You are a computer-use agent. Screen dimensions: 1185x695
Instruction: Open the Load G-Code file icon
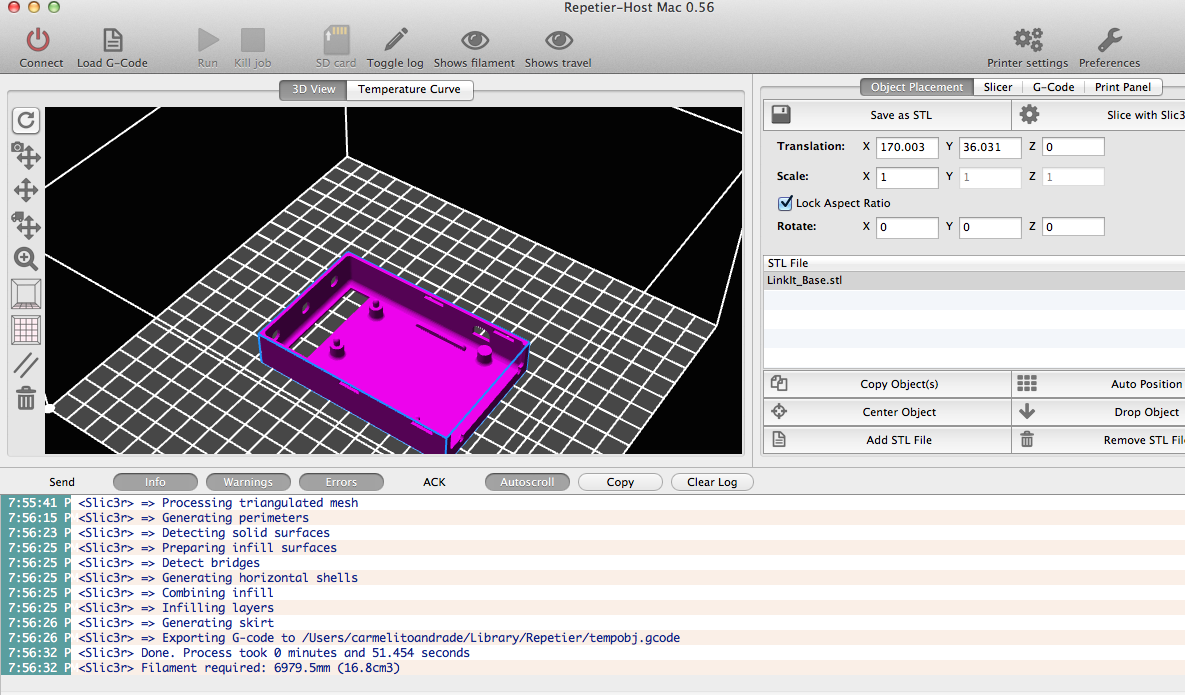click(113, 40)
